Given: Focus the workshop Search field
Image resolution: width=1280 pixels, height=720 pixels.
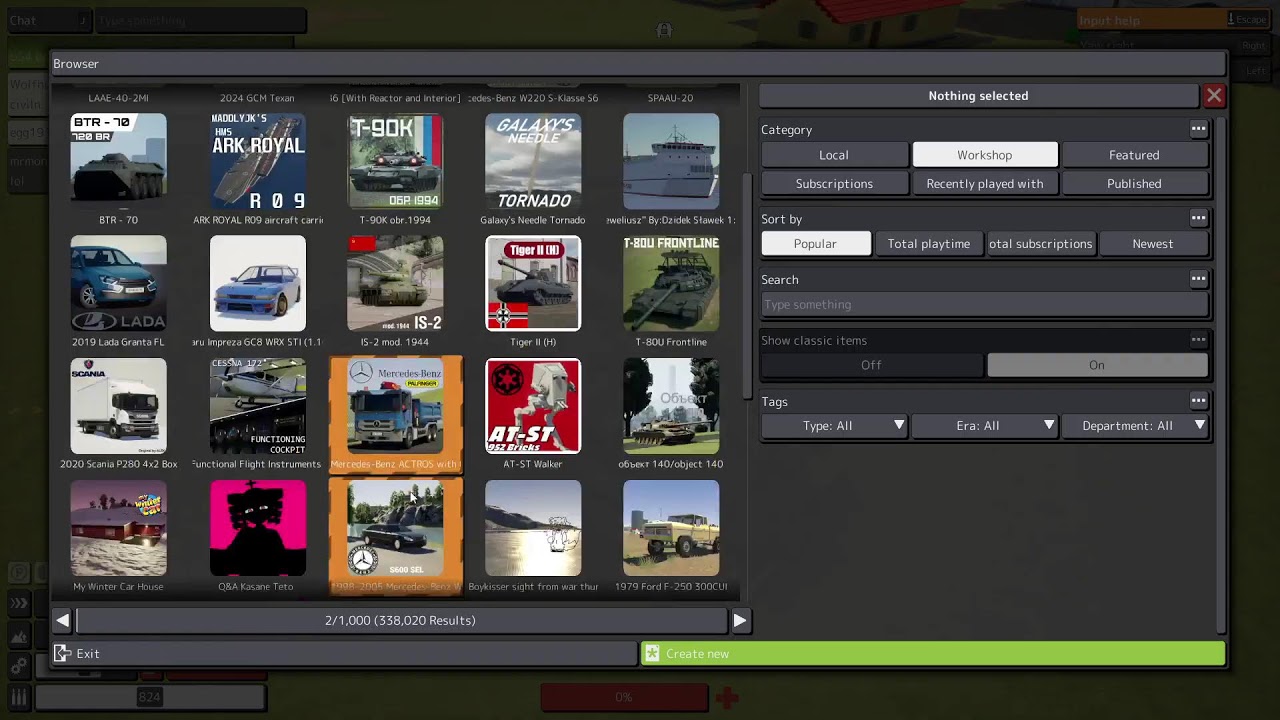Looking at the screenshot, I should pos(985,305).
